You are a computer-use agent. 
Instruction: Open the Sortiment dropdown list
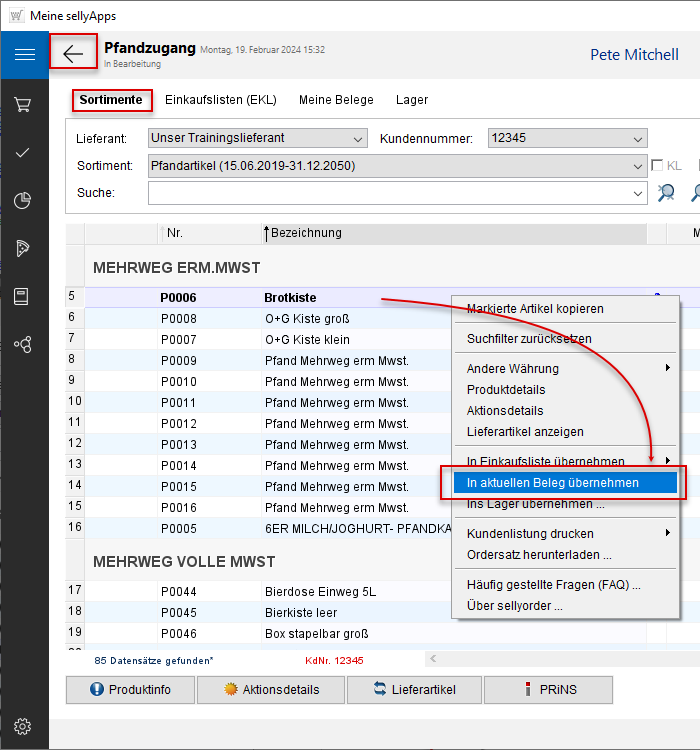click(x=638, y=166)
